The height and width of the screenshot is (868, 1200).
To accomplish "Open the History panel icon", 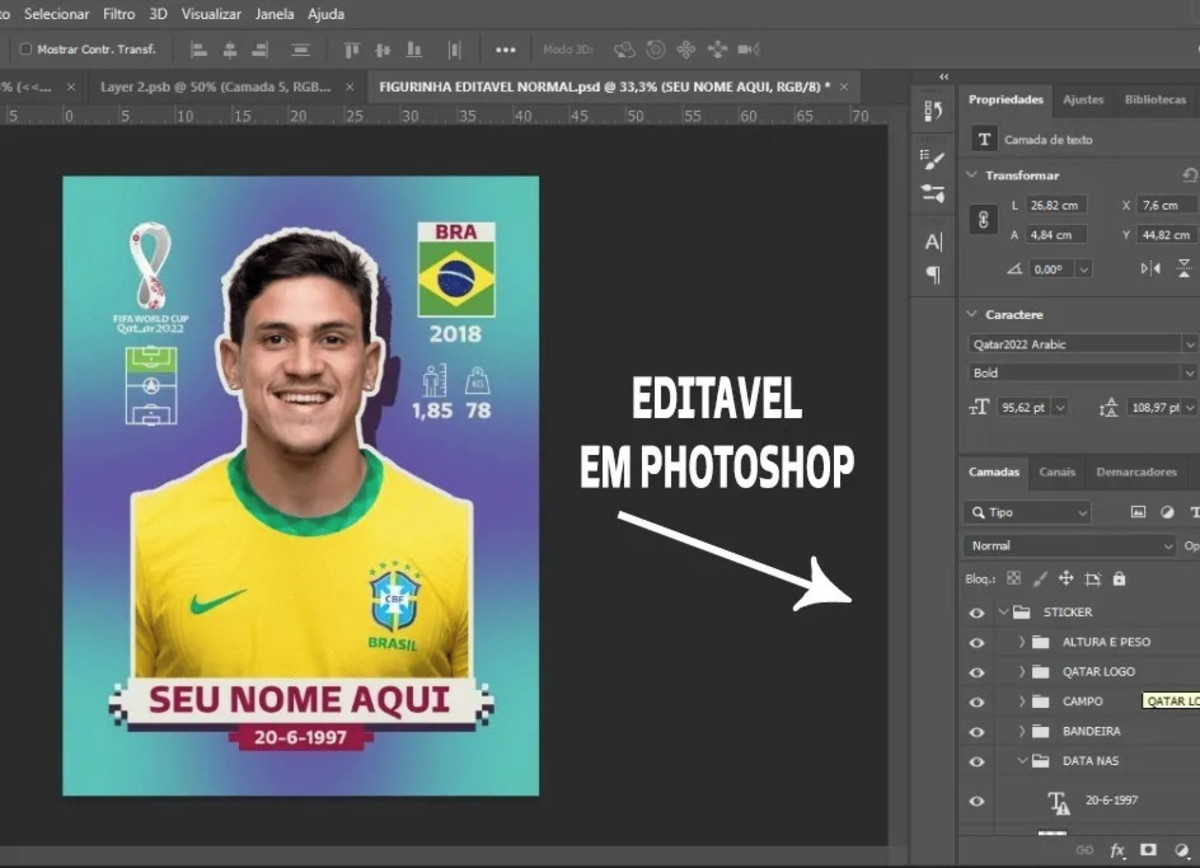I will point(933,110).
